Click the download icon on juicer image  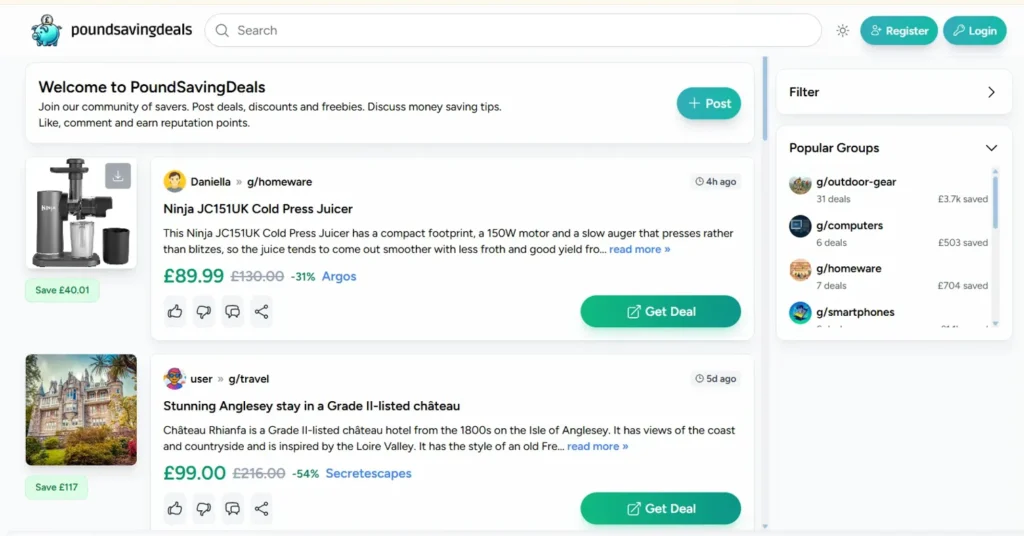(118, 176)
